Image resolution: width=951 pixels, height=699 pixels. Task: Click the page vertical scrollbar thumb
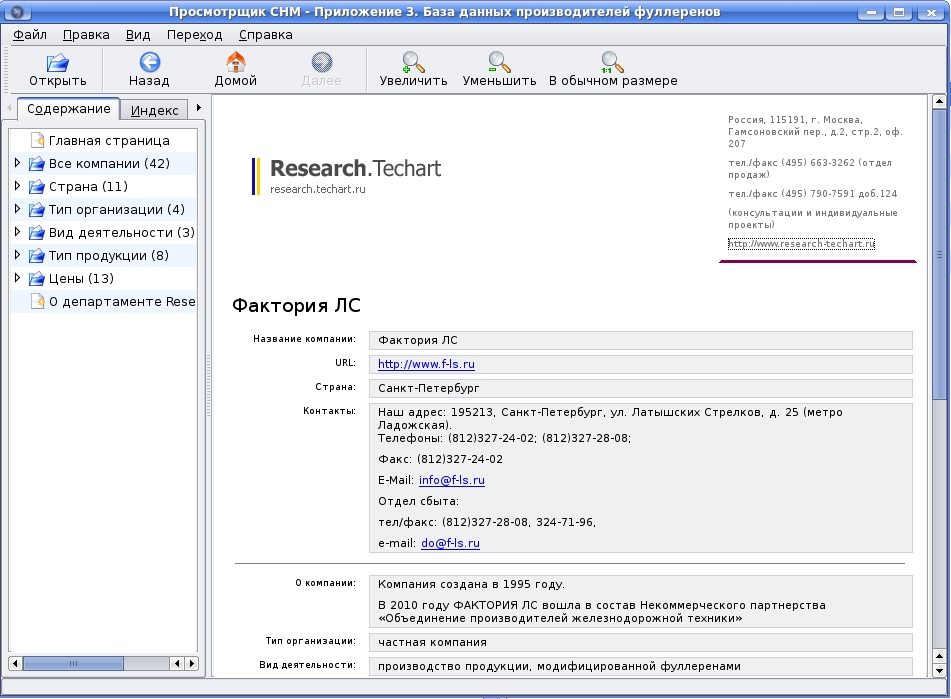[939, 254]
